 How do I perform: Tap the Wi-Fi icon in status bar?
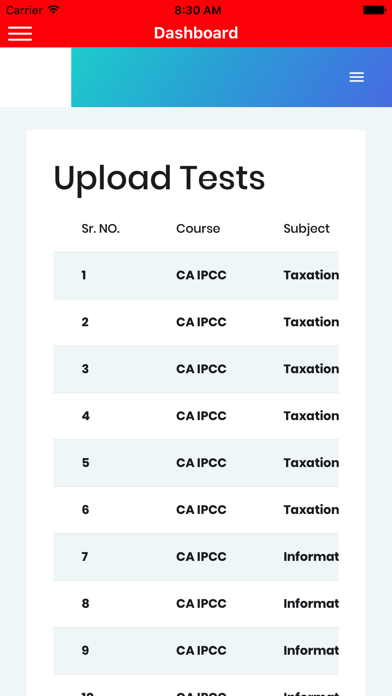coord(54,10)
